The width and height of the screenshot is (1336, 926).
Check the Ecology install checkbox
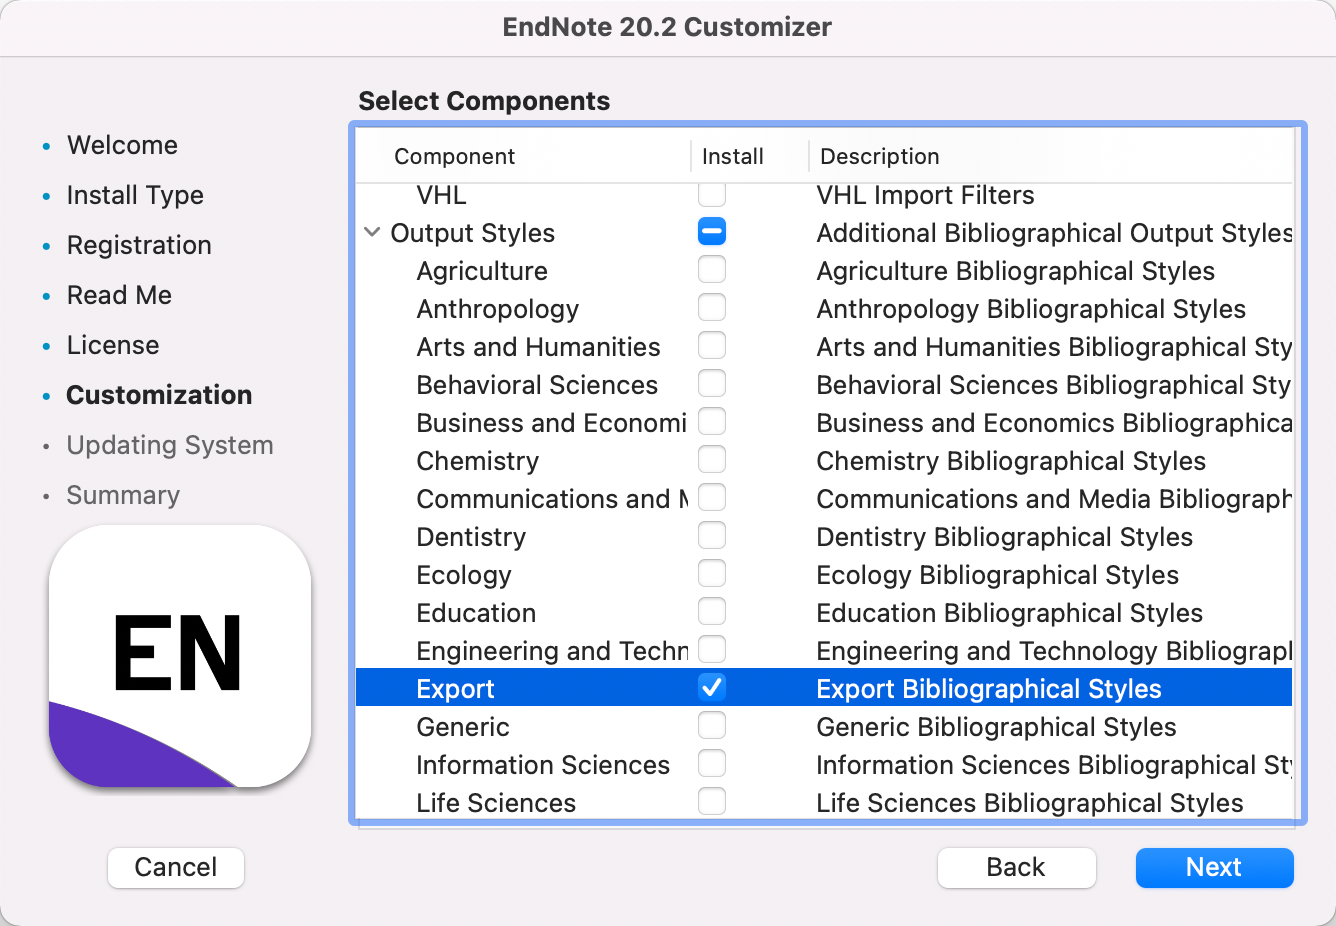pos(712,574)
